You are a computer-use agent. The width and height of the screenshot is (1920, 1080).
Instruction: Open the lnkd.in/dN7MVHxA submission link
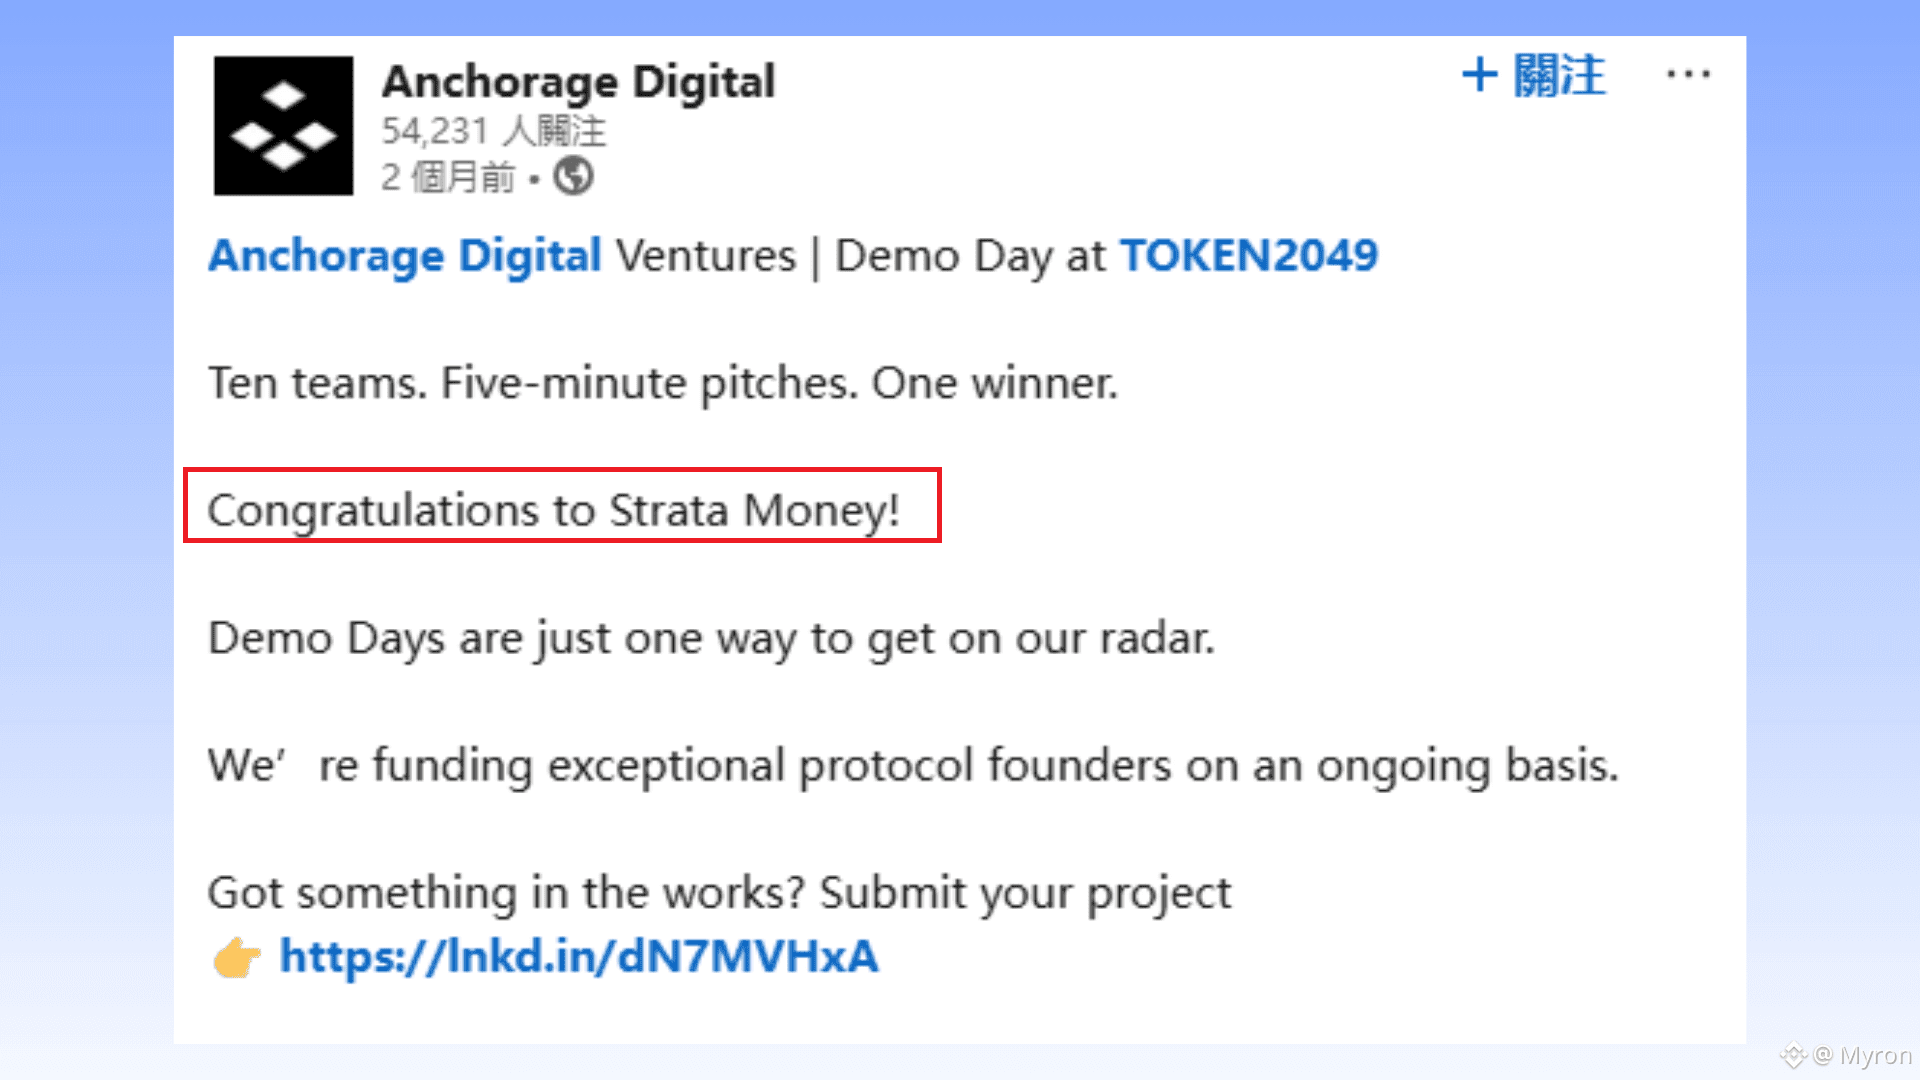[578, 957]
